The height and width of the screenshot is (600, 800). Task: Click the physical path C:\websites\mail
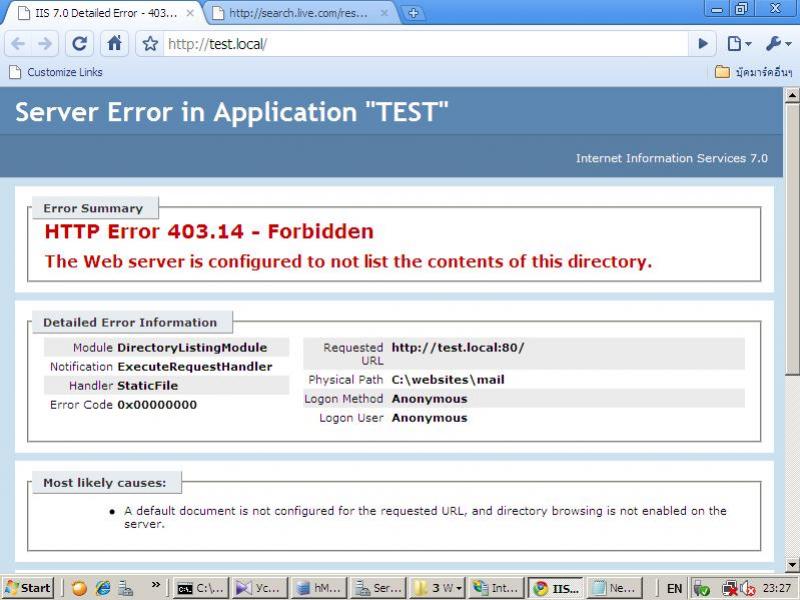click(x=448, y=380)
